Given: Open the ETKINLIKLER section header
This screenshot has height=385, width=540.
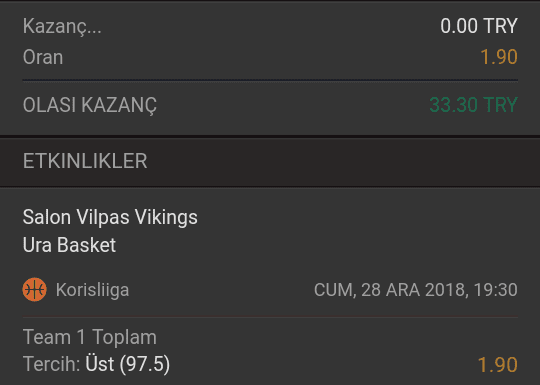Looking at the screenshot, I should tap(85, 161).
